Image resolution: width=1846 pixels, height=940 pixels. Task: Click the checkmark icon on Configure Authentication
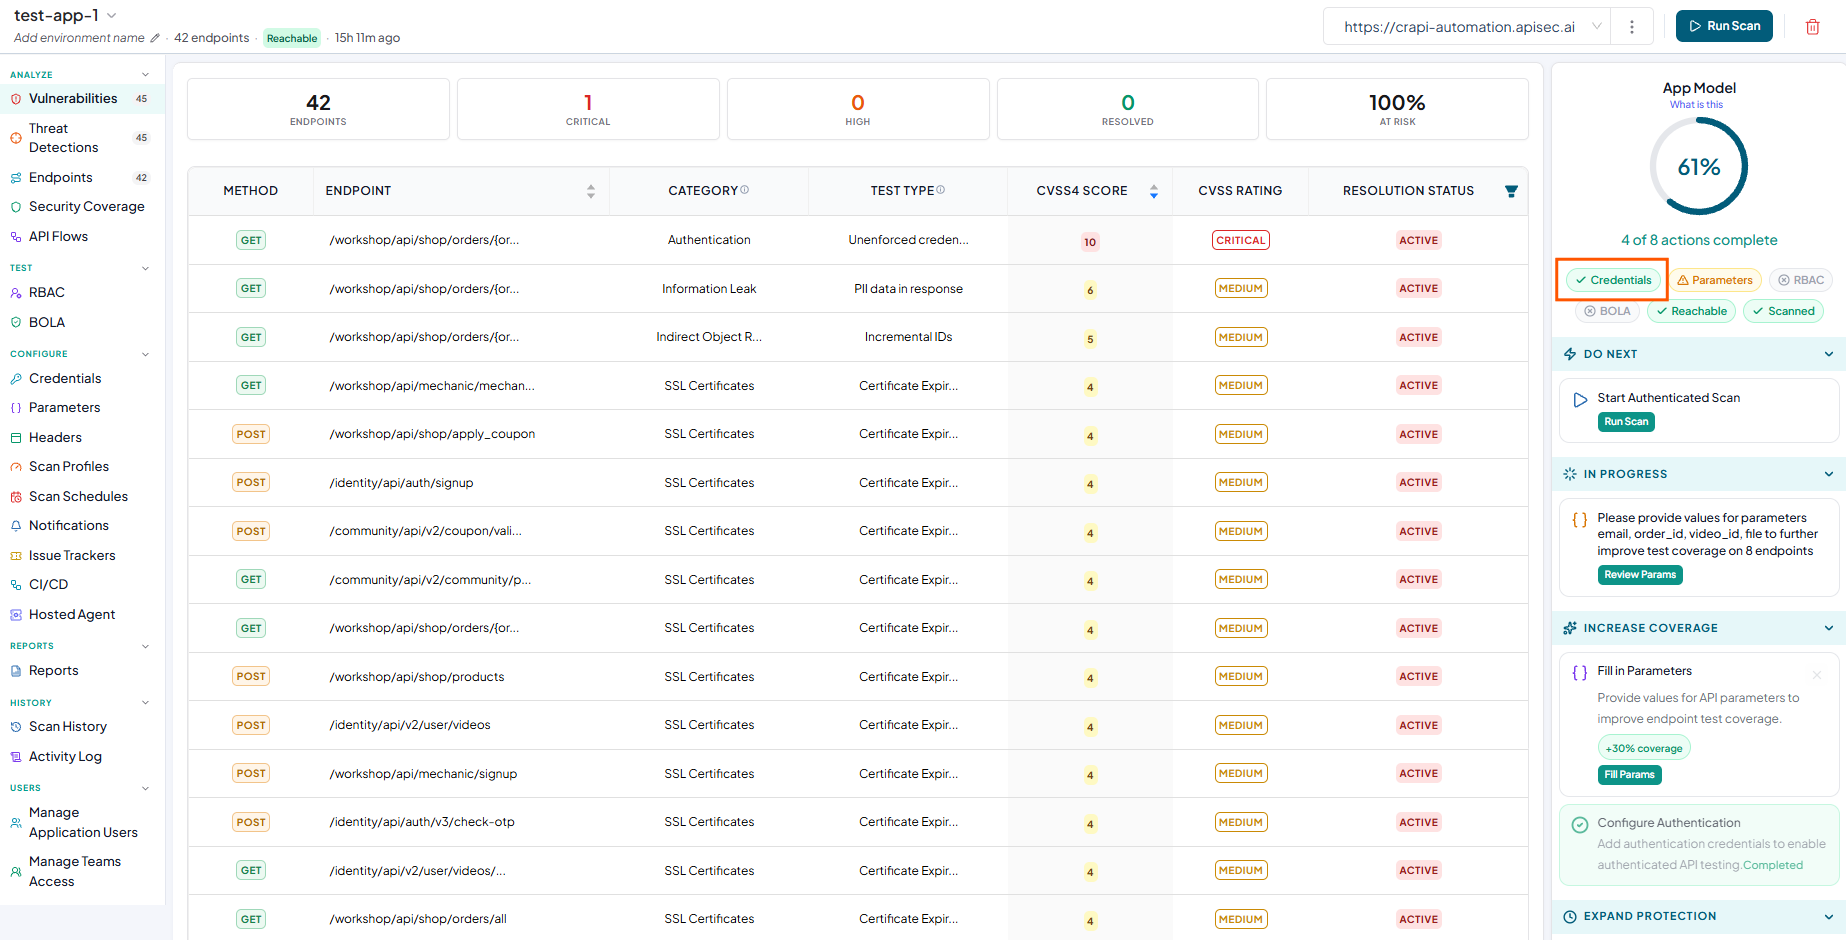pyautogui.click(x=1580, y=825)
